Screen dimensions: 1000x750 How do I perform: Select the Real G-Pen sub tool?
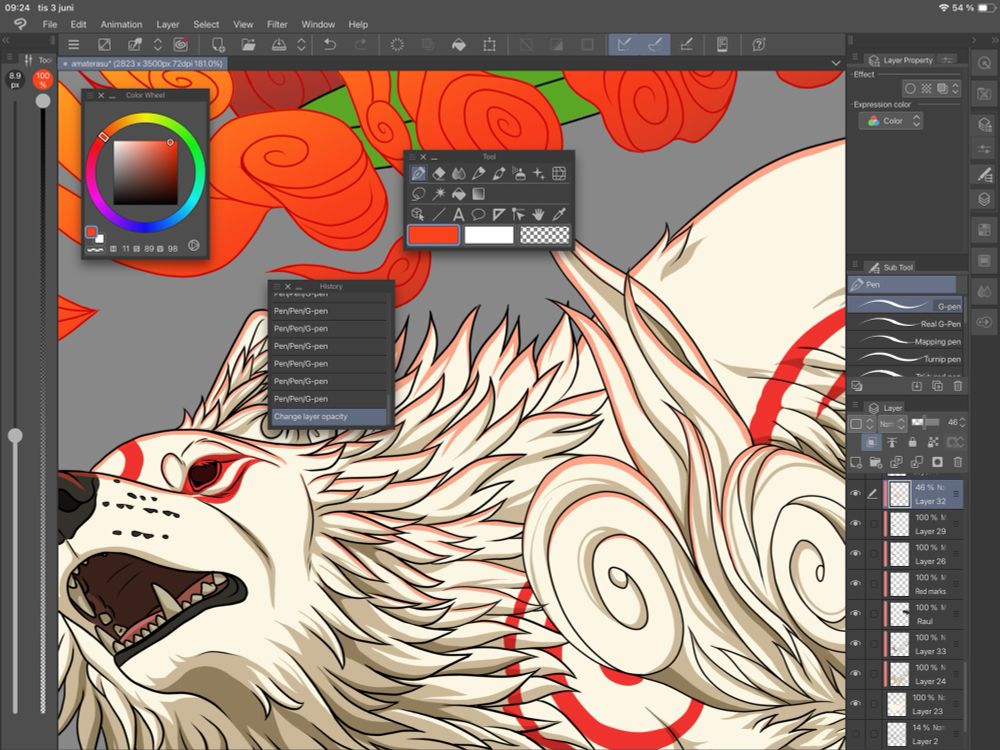click(x=905, y=323)
